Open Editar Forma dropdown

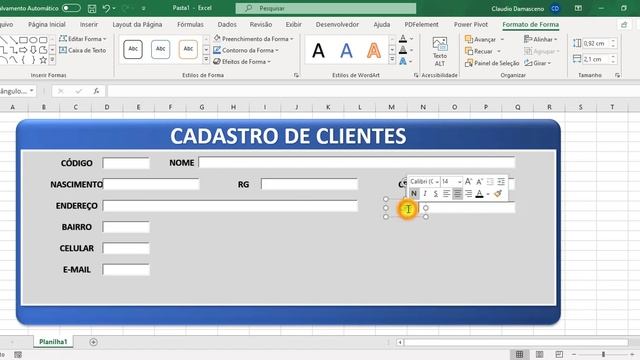pyautogui.click(x=83, y=39)
